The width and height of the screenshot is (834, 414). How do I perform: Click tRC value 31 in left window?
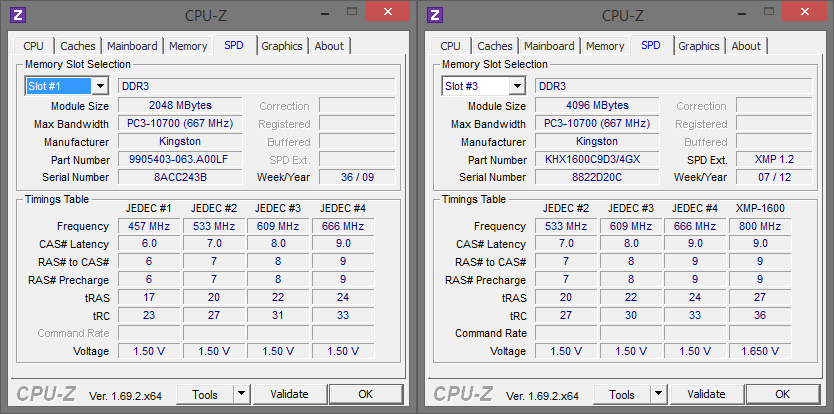(278, 315)
